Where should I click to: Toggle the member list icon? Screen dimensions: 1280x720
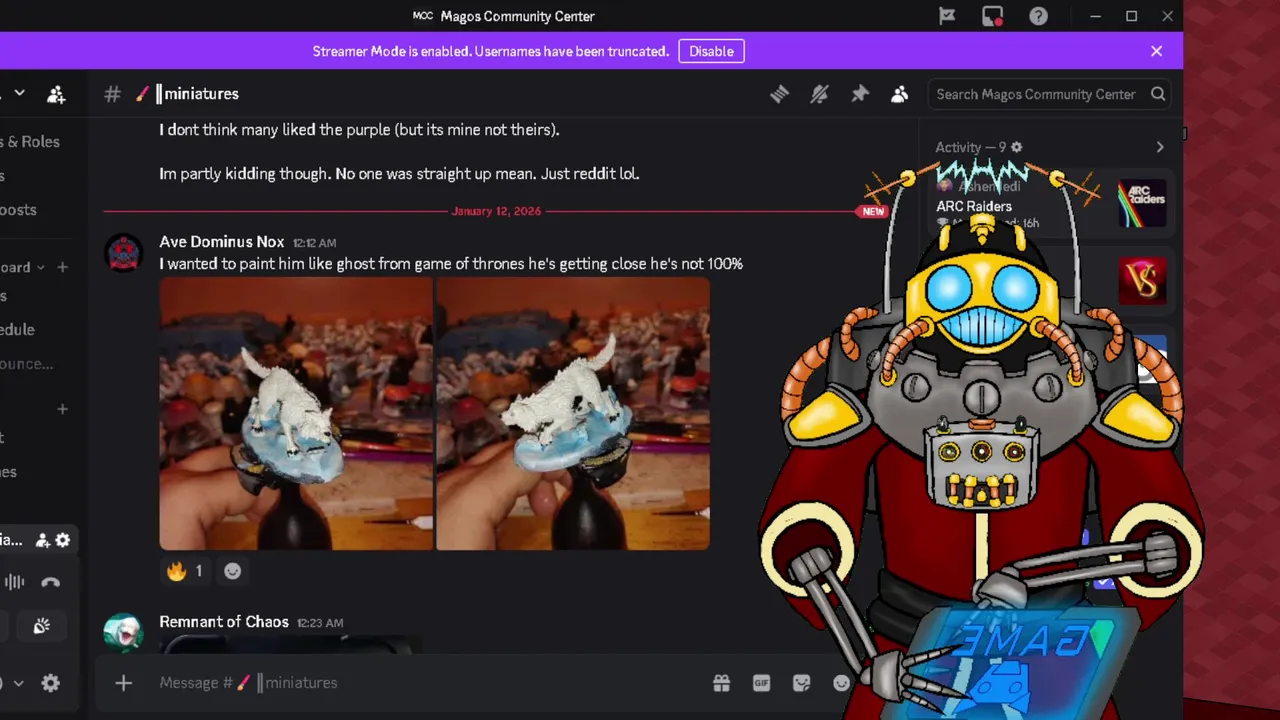coord(900,94)
